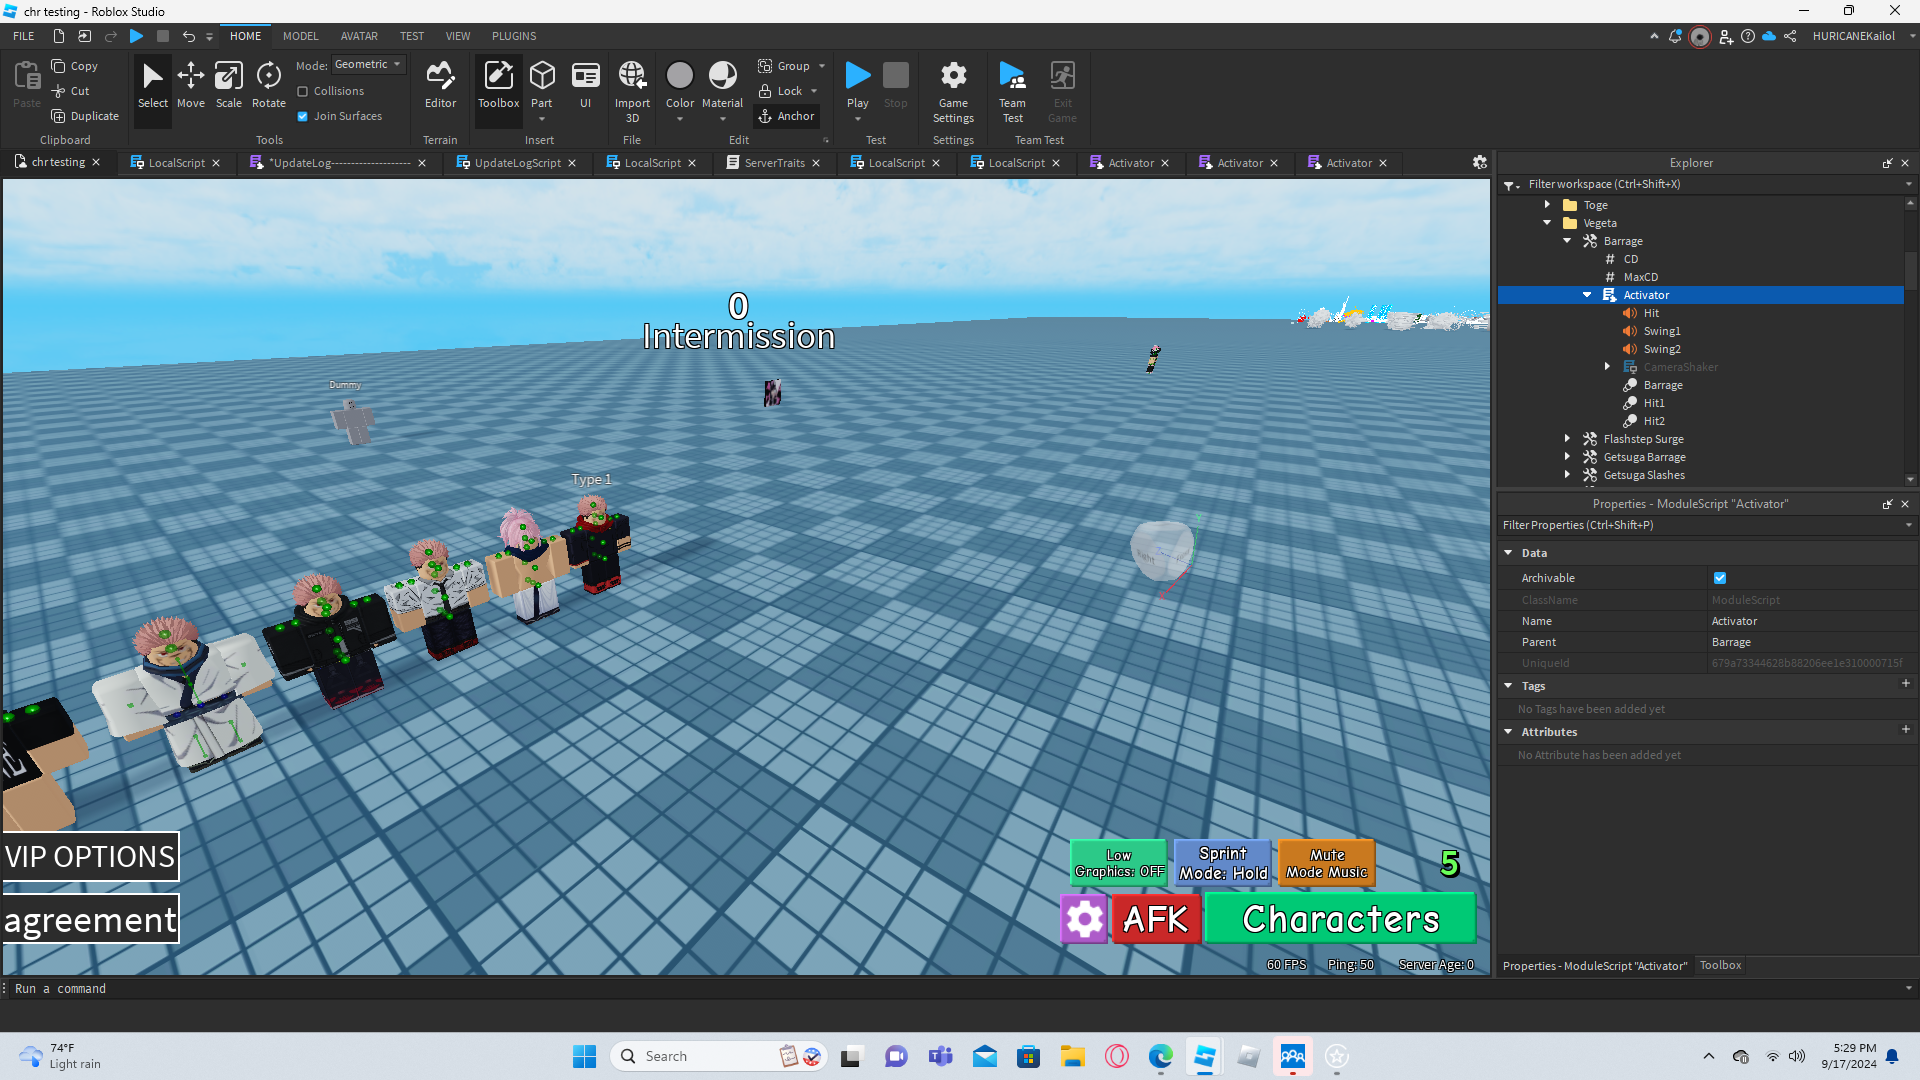
Task: Expand the Toge folder
Action: tap(1547, 204)
